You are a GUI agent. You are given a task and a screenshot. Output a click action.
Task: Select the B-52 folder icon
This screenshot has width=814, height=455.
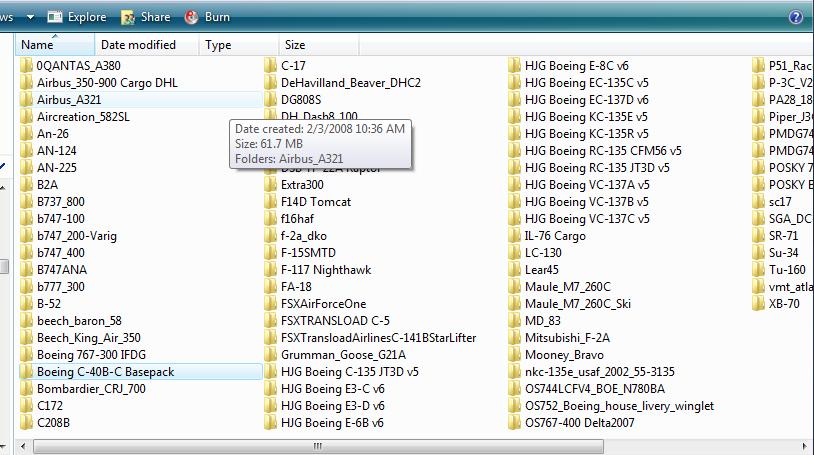pos(26,304)
